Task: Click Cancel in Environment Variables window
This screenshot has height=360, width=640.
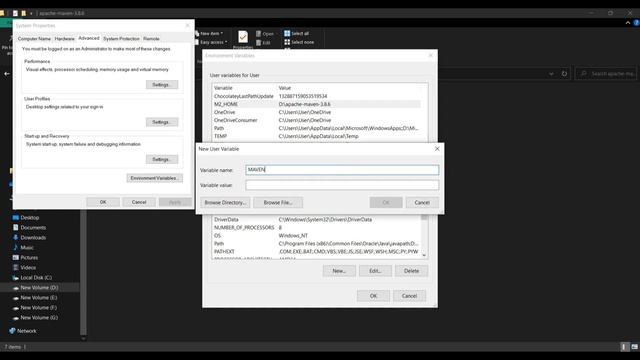Action: tap(409, 296)
